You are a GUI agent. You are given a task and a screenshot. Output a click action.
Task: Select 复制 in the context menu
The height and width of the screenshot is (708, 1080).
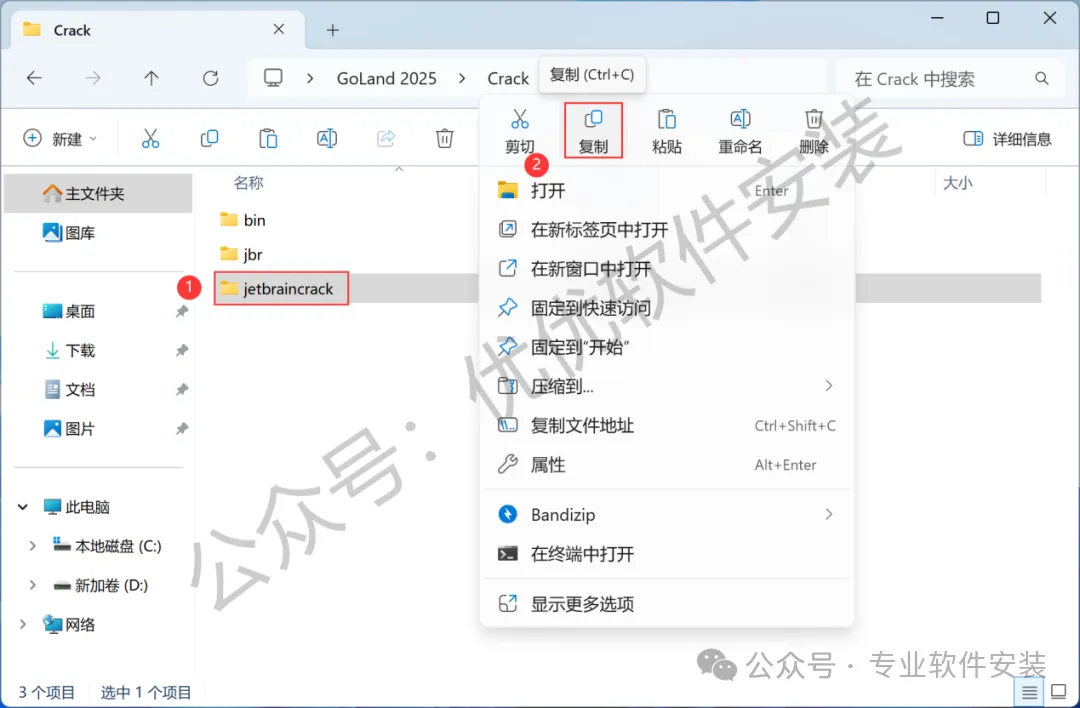point(593,131)
